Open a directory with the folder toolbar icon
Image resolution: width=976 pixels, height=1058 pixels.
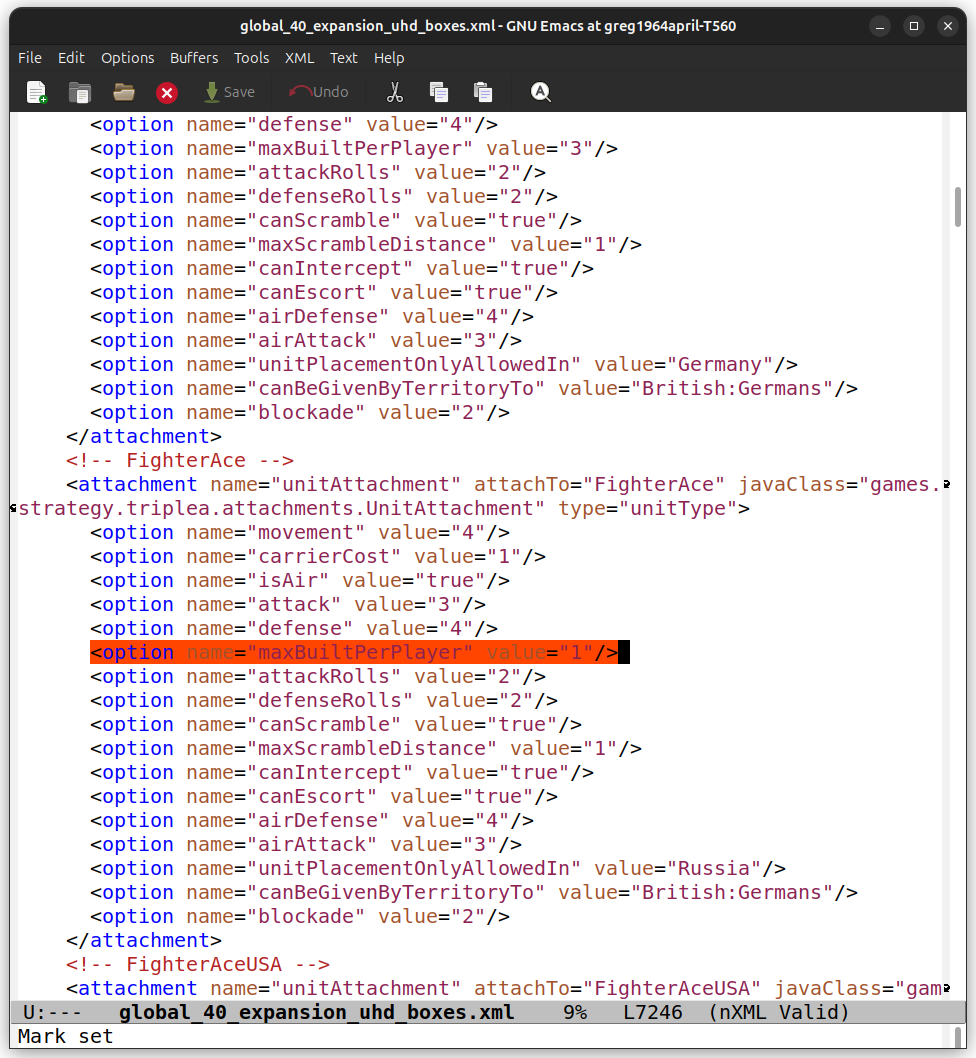click(123, 91)
